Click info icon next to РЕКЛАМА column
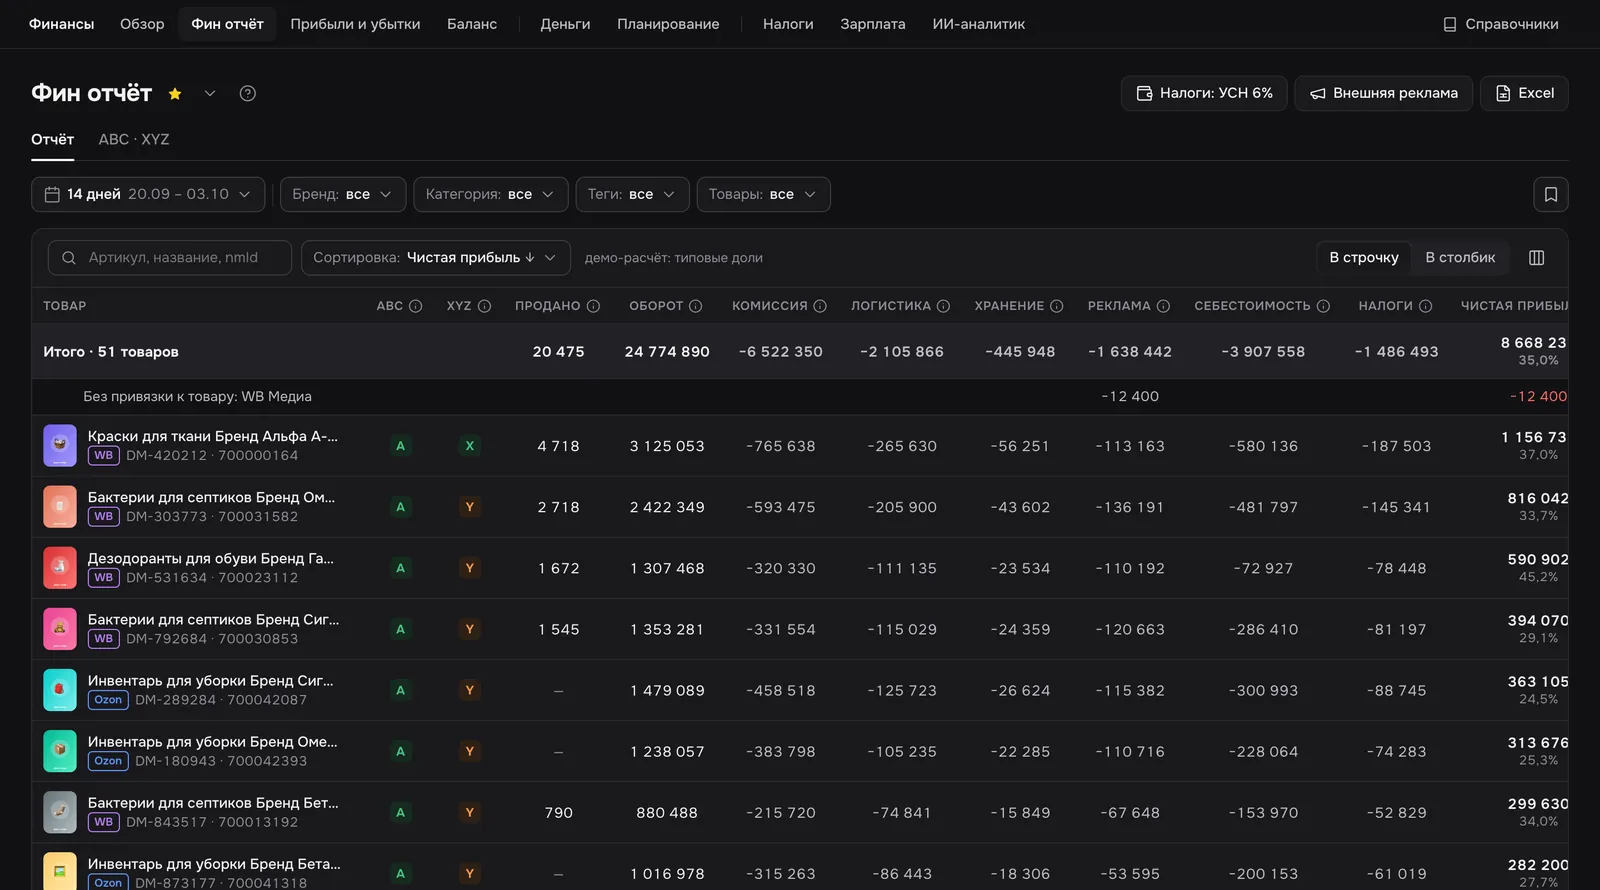 click(x=1163, y=306)
